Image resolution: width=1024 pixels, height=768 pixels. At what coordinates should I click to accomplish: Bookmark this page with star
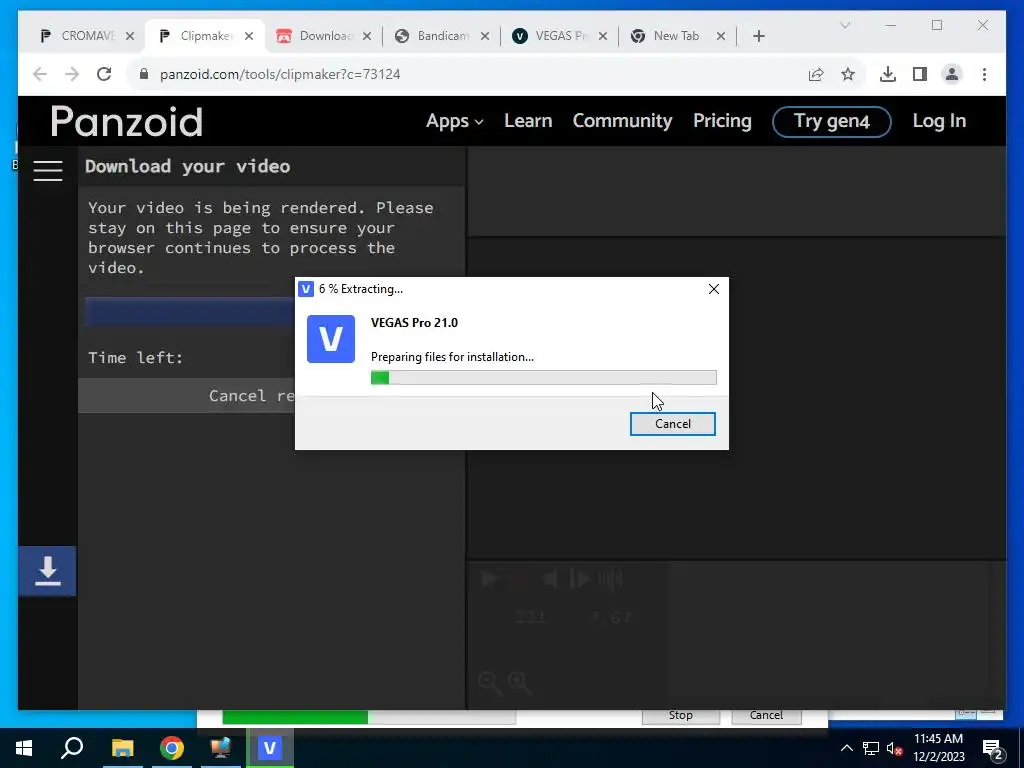tap(848, 74)
